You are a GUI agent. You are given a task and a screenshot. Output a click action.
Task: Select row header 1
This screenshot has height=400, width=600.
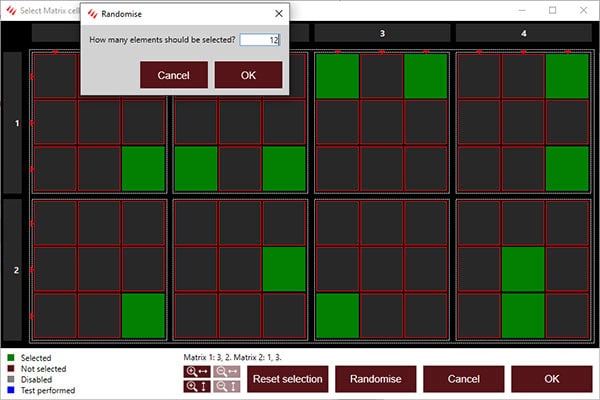pyautogui.click(x=14, y=123)
